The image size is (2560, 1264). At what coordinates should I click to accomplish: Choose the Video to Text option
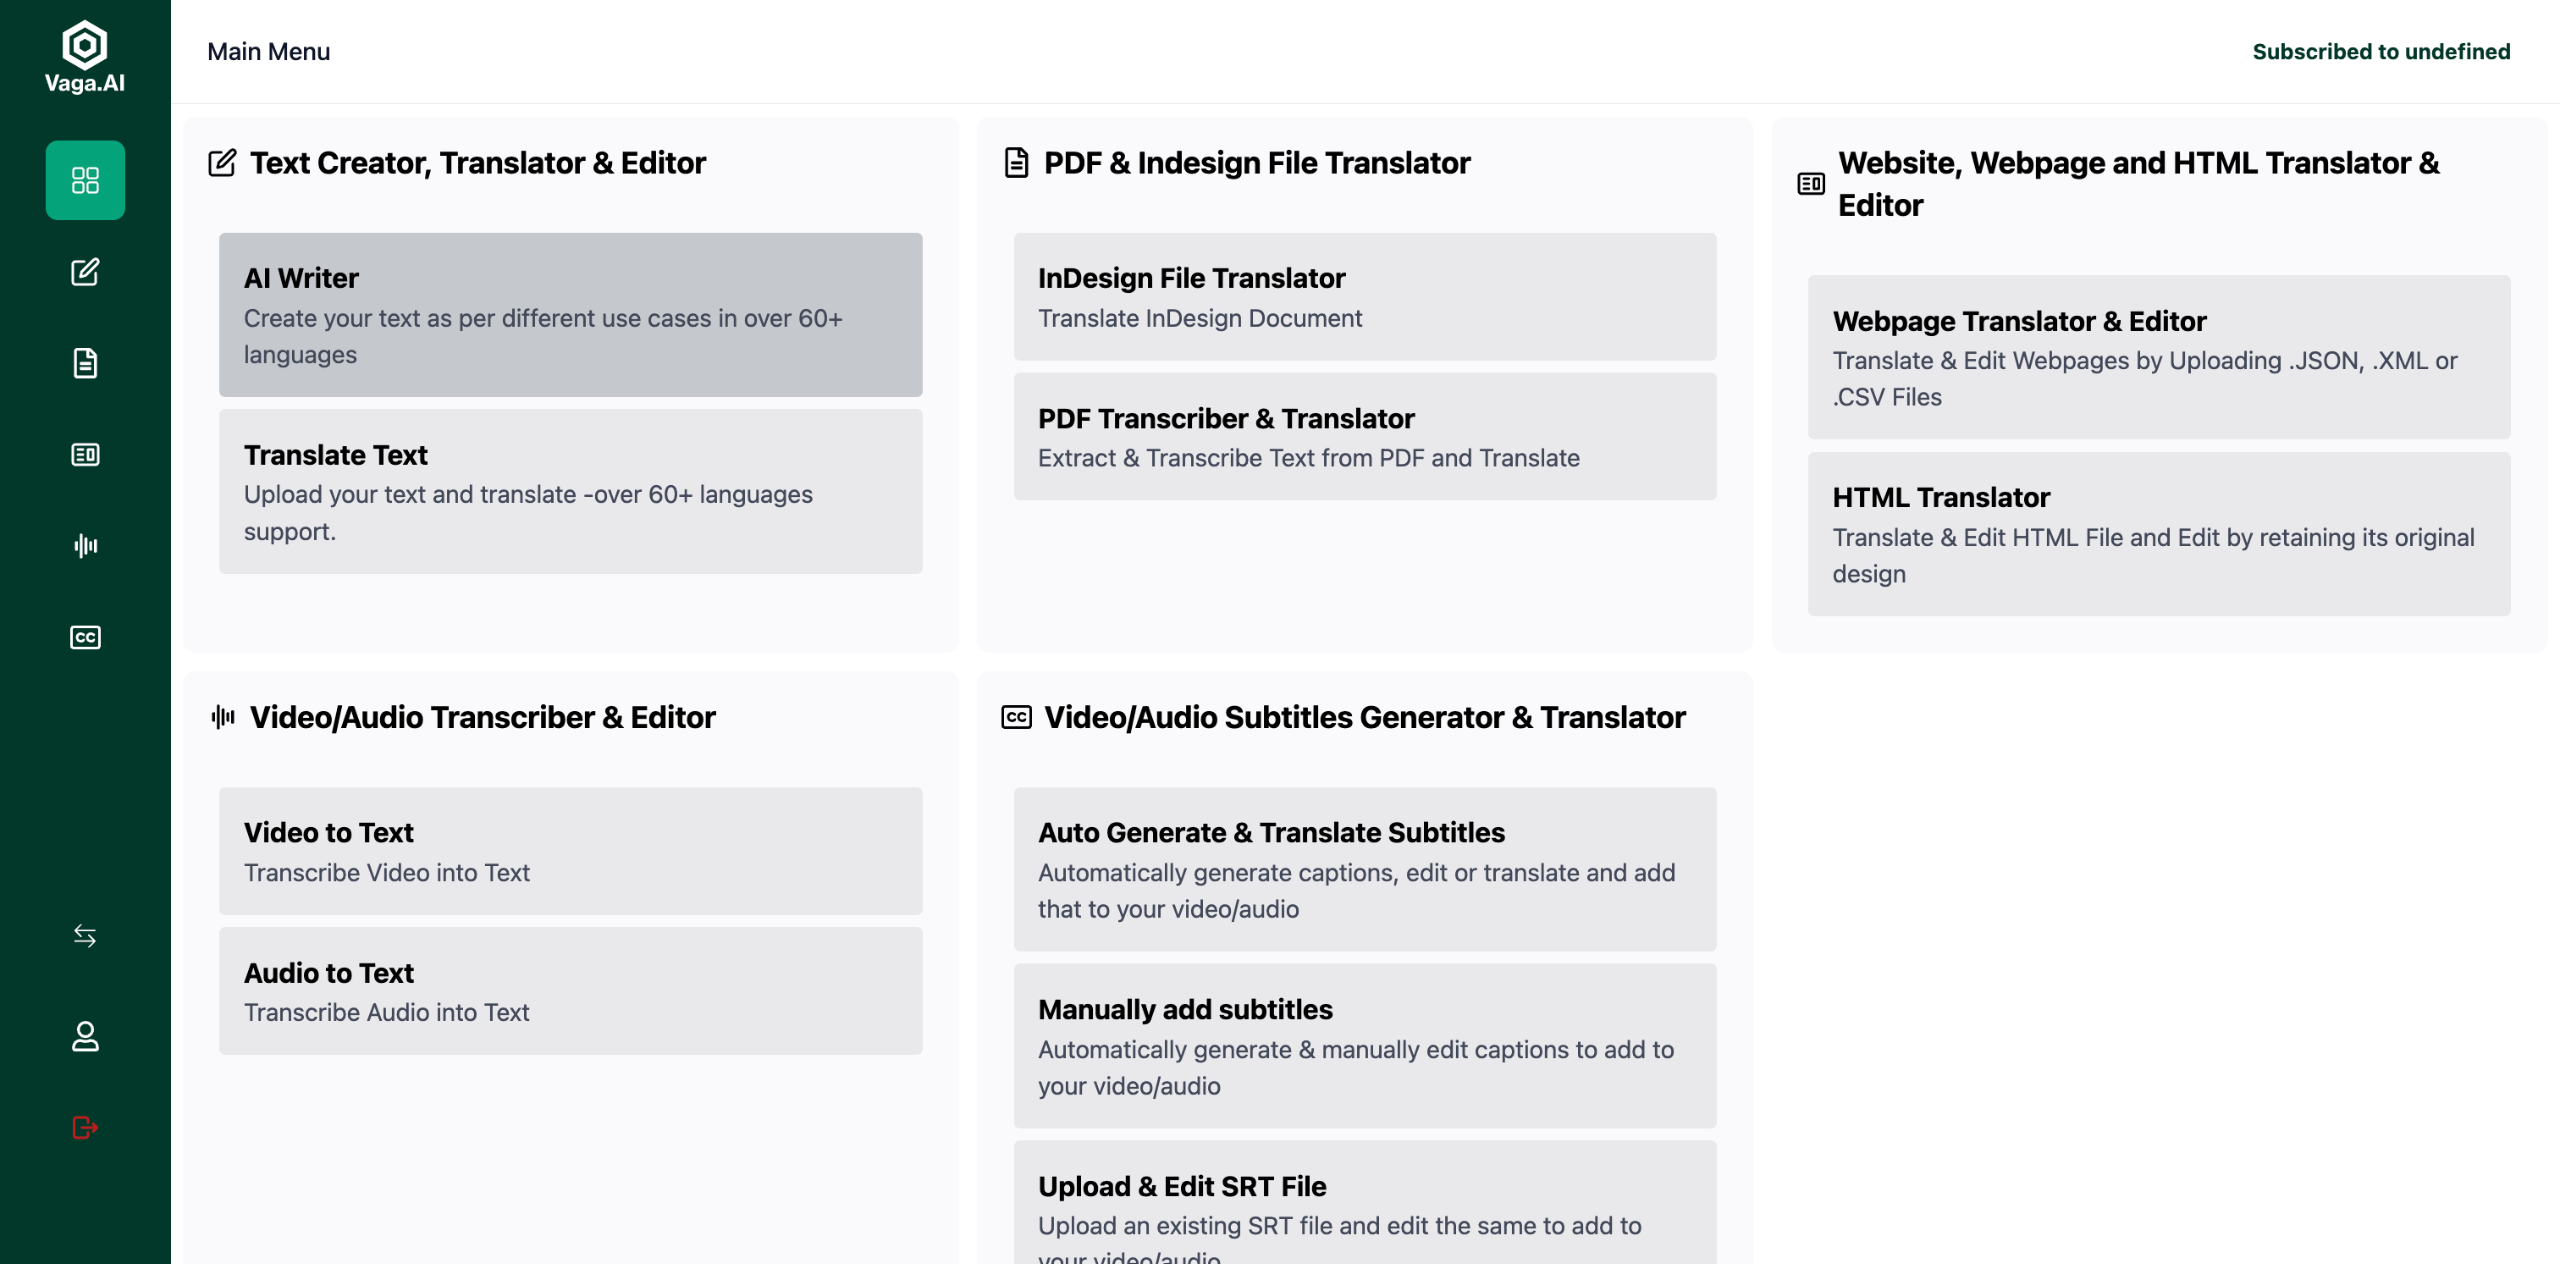570,851
